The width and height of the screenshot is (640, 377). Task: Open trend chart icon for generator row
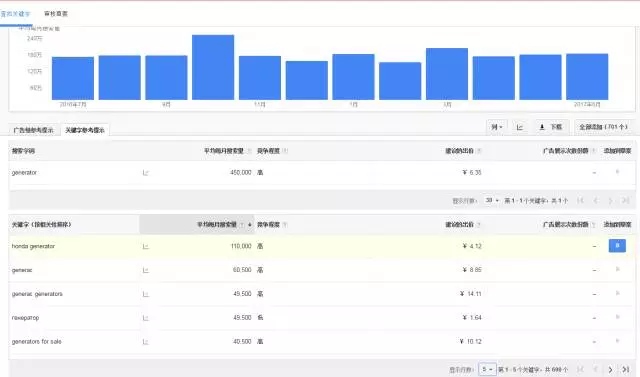(x=145, y=173)
